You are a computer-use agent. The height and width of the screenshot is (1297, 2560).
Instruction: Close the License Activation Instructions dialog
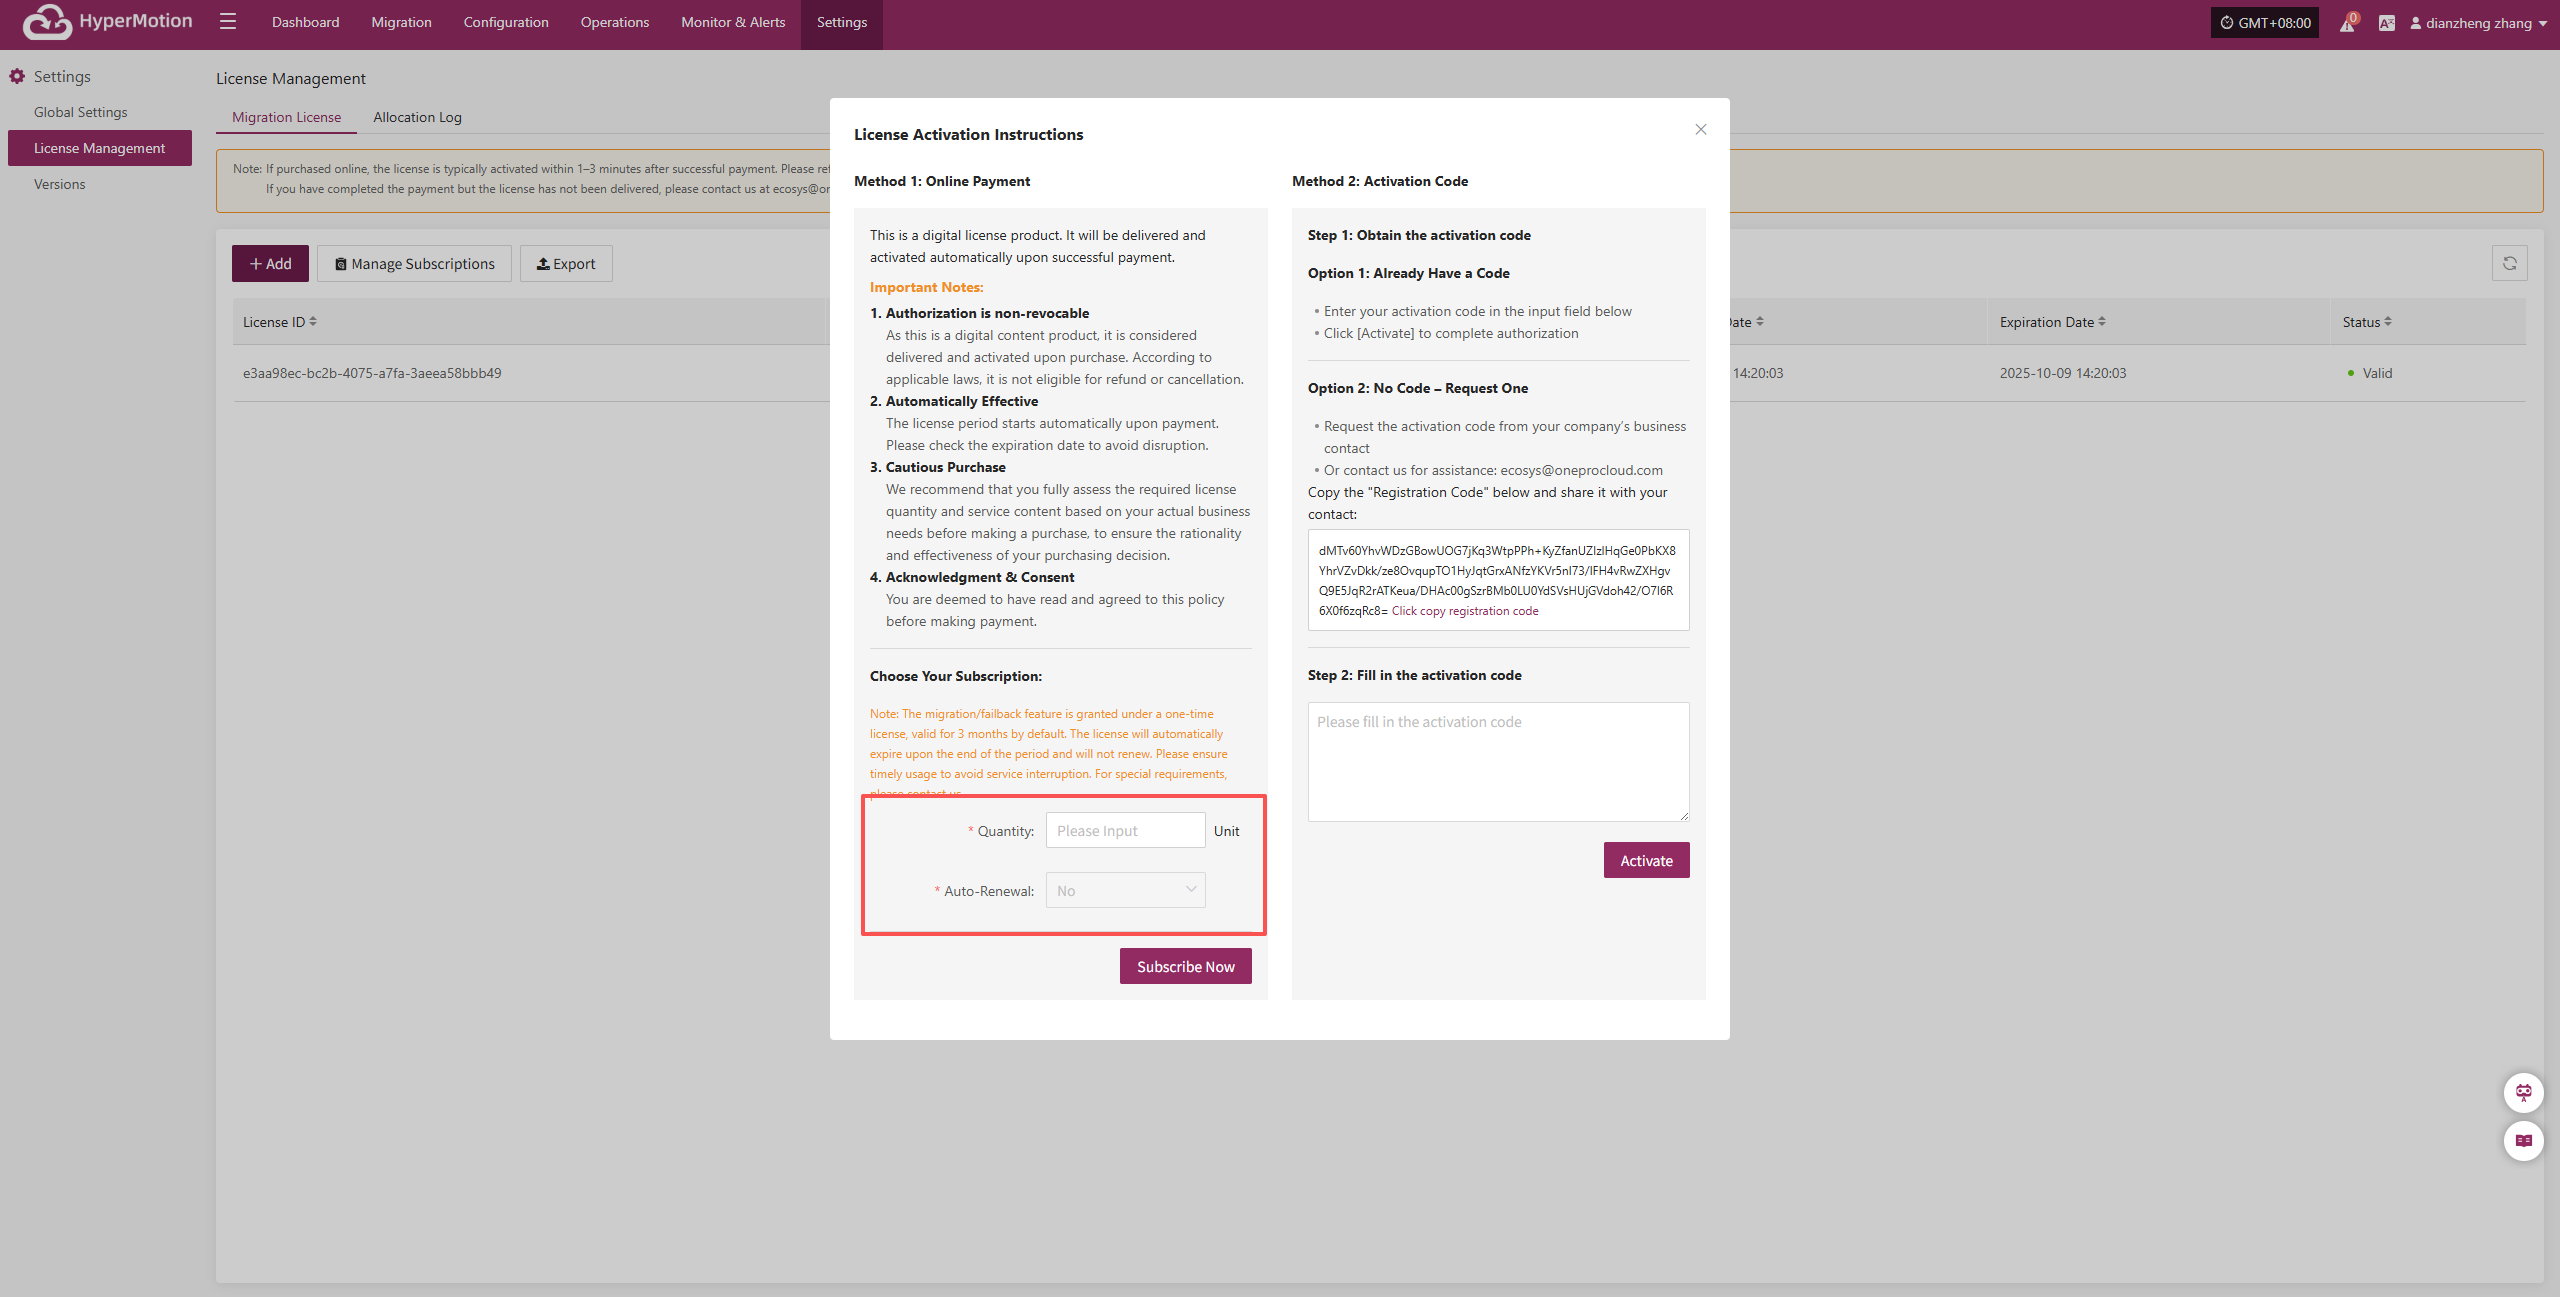point(1701,130)
